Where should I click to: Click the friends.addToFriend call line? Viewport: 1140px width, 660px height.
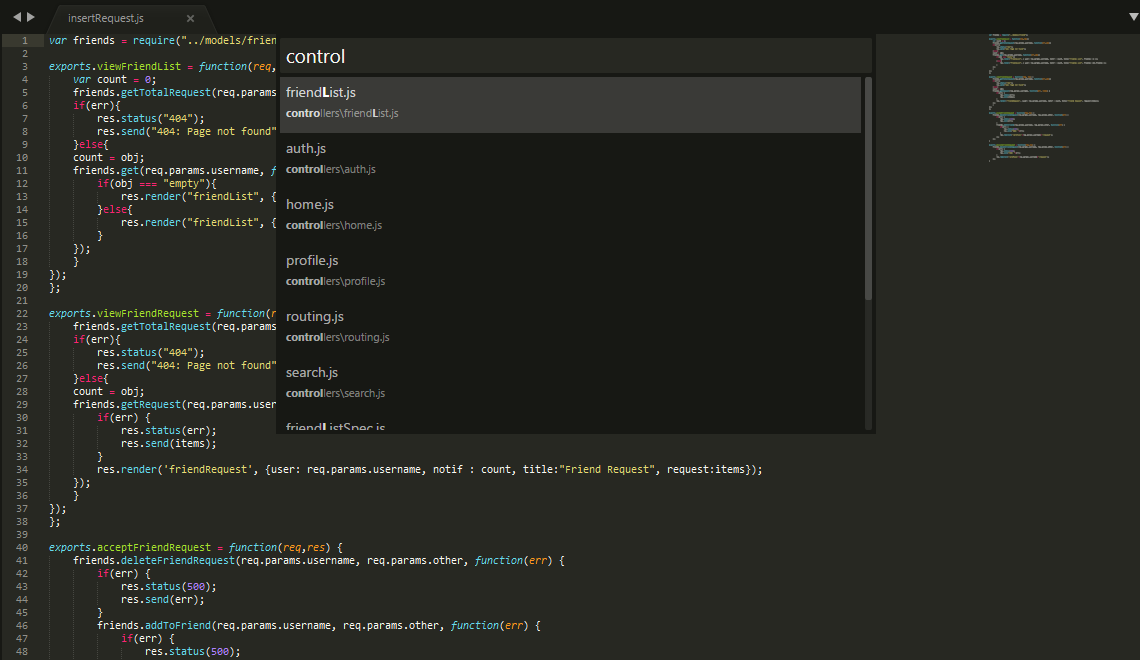click(318, 625)
